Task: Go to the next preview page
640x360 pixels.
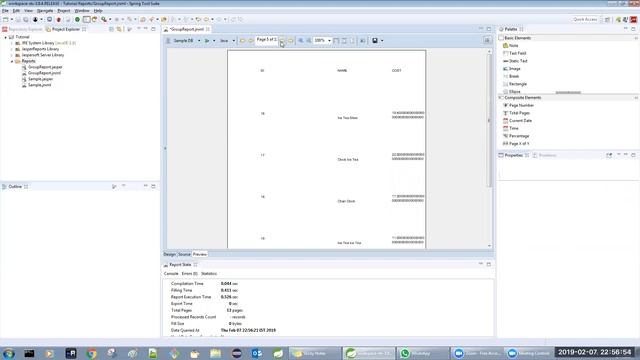Action: click(x=282, y=41)
